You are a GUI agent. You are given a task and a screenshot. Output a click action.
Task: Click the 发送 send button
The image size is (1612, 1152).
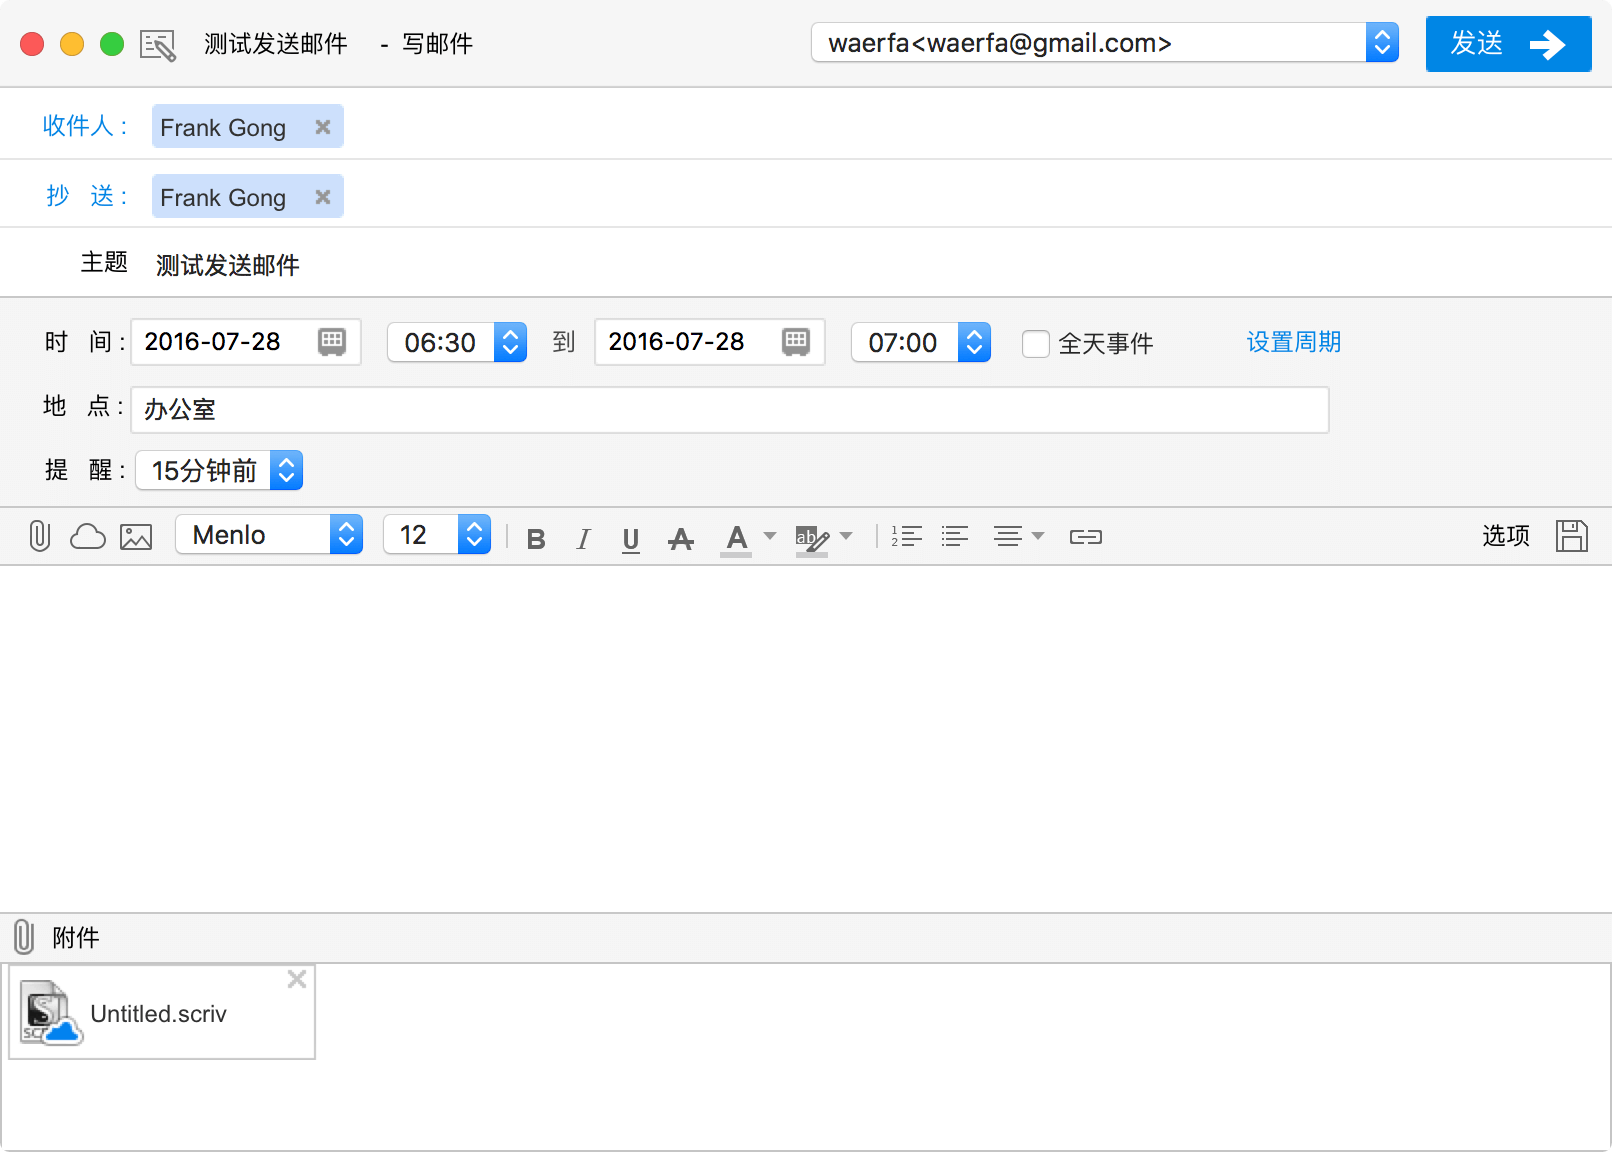1508,44
